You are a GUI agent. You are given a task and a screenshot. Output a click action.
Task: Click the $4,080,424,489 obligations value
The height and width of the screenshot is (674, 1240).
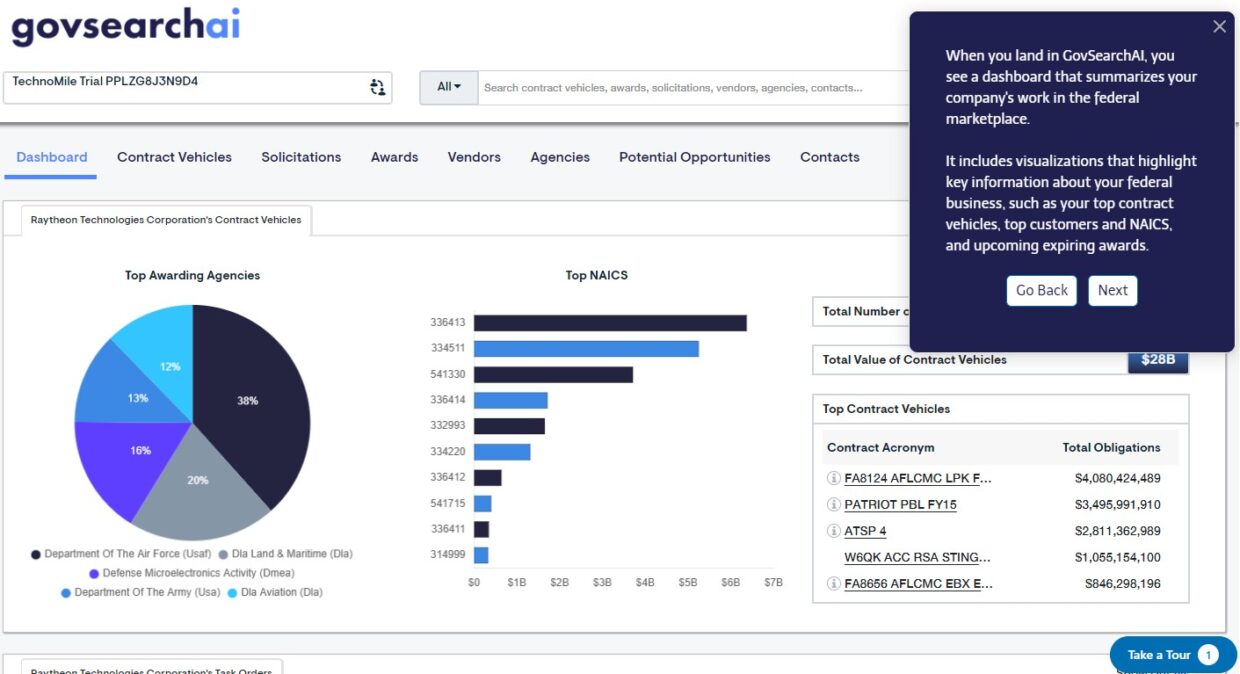click(x=1117, y=478)
